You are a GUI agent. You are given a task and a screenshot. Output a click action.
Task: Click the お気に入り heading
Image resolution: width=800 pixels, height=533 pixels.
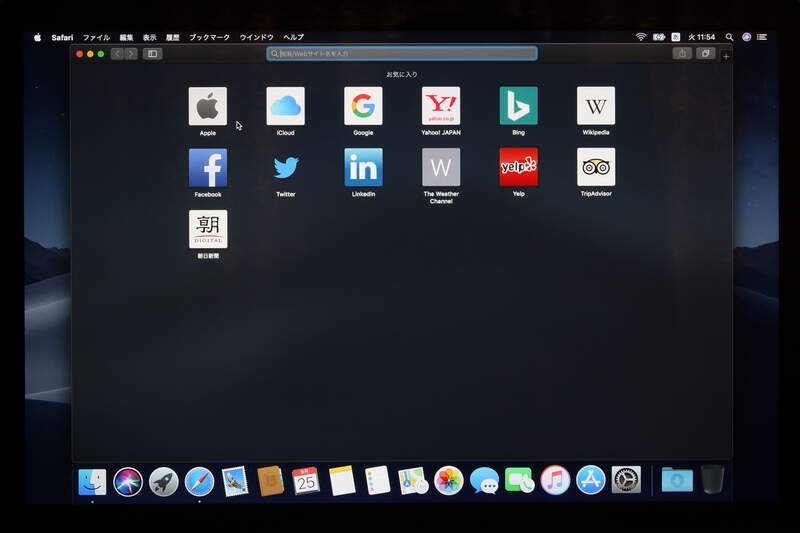[402, 74]
